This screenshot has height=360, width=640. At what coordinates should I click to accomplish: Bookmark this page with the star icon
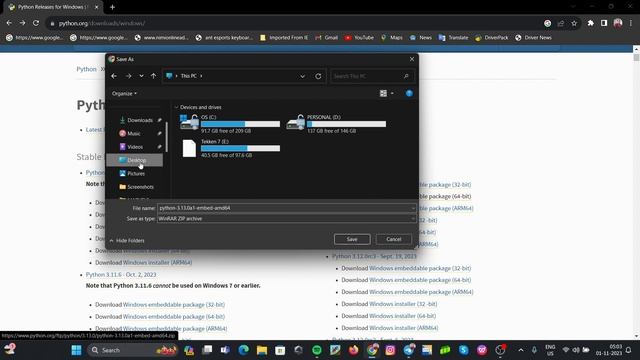574,23
